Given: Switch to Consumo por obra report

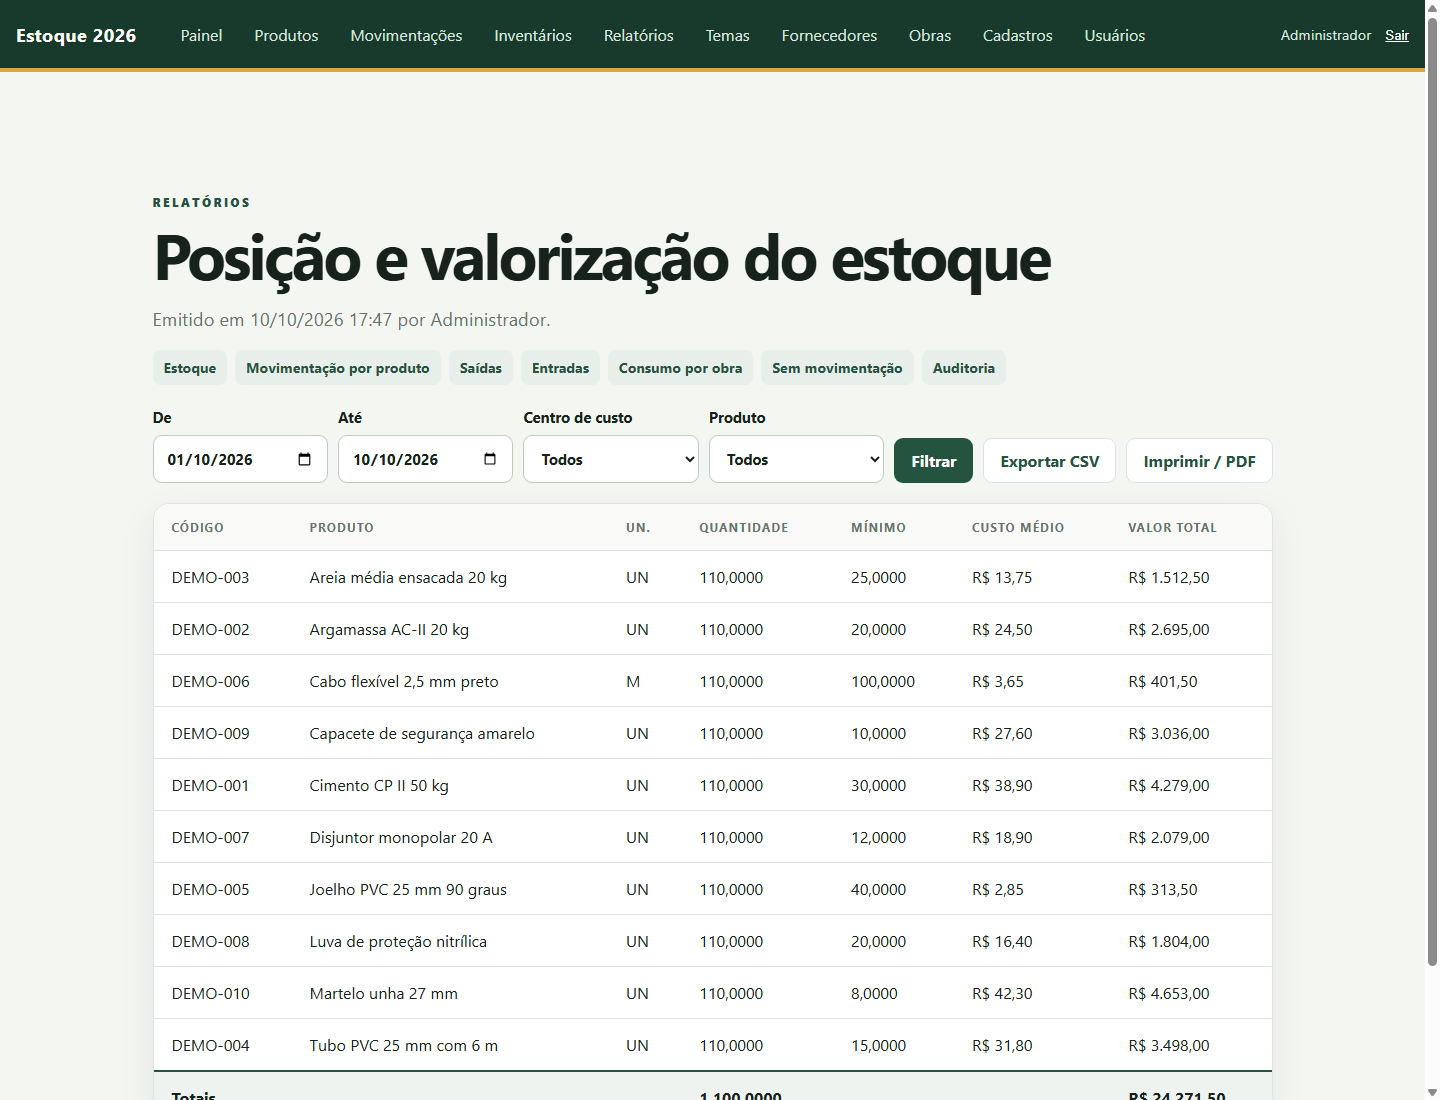Looking at the screenshot, I should pos(680,368).
